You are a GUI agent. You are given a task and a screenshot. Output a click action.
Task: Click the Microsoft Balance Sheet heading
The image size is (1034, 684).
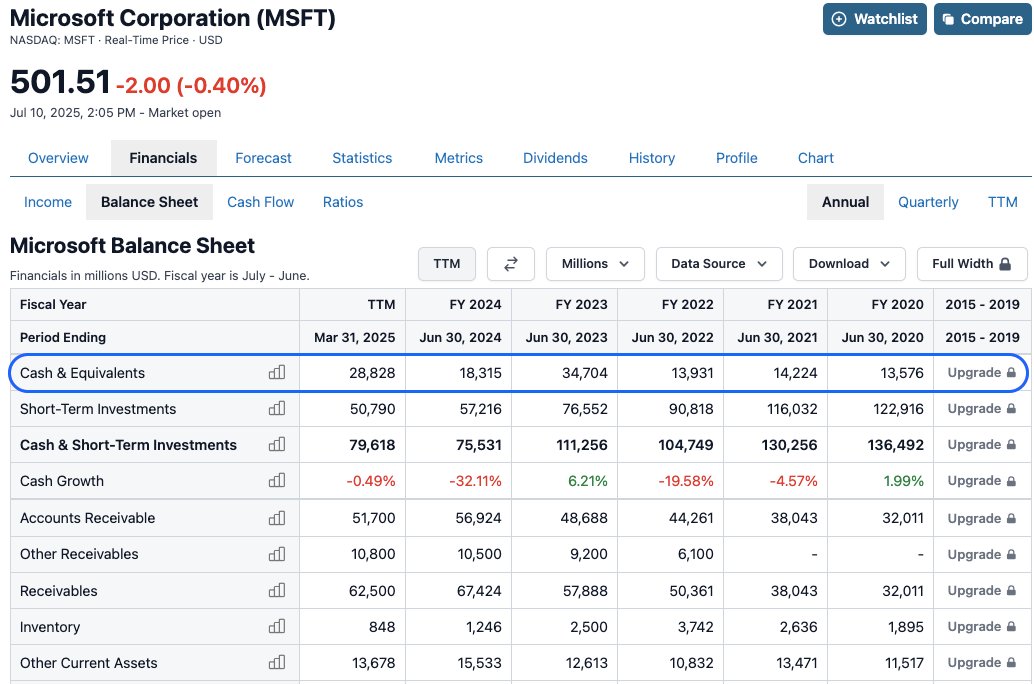pyautogui.click(x=132, y=245)
